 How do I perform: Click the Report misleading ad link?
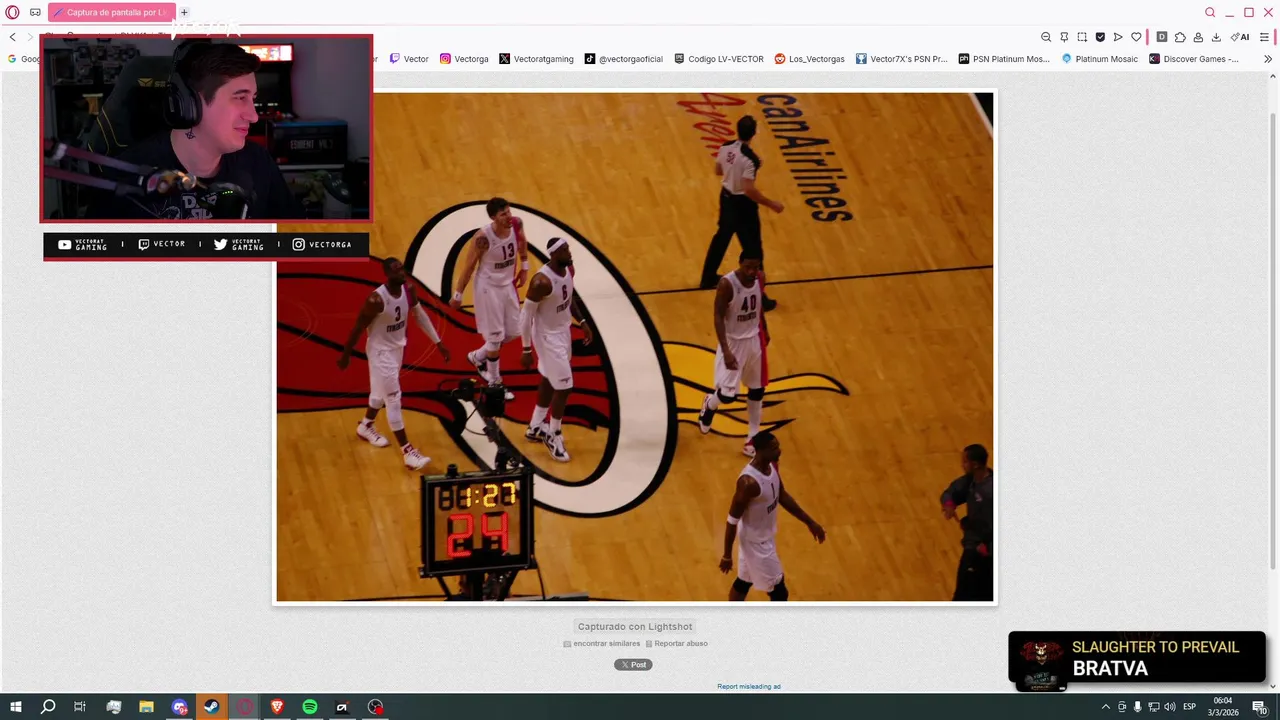click(x=749, y=687)
